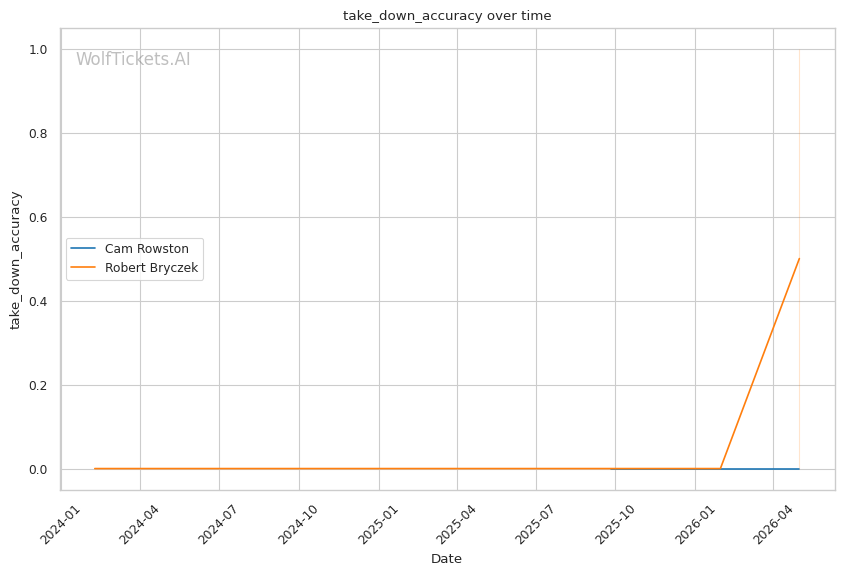Viewport: 844px width, 575px height.
Task: Click the chart title take_down_accuracy over time
Action: click(447, 16)
